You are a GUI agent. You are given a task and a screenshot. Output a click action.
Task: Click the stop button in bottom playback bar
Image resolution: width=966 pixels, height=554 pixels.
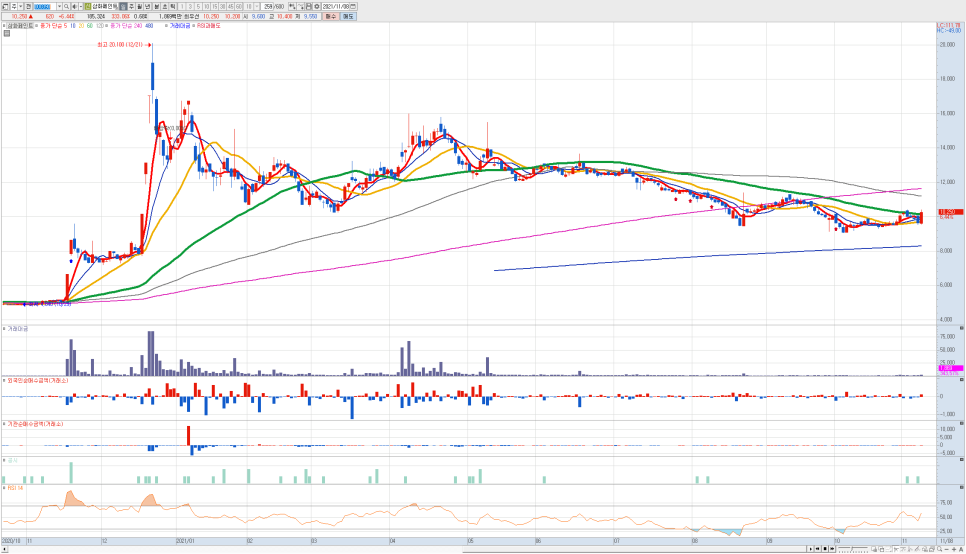click(x=825, y=548)
